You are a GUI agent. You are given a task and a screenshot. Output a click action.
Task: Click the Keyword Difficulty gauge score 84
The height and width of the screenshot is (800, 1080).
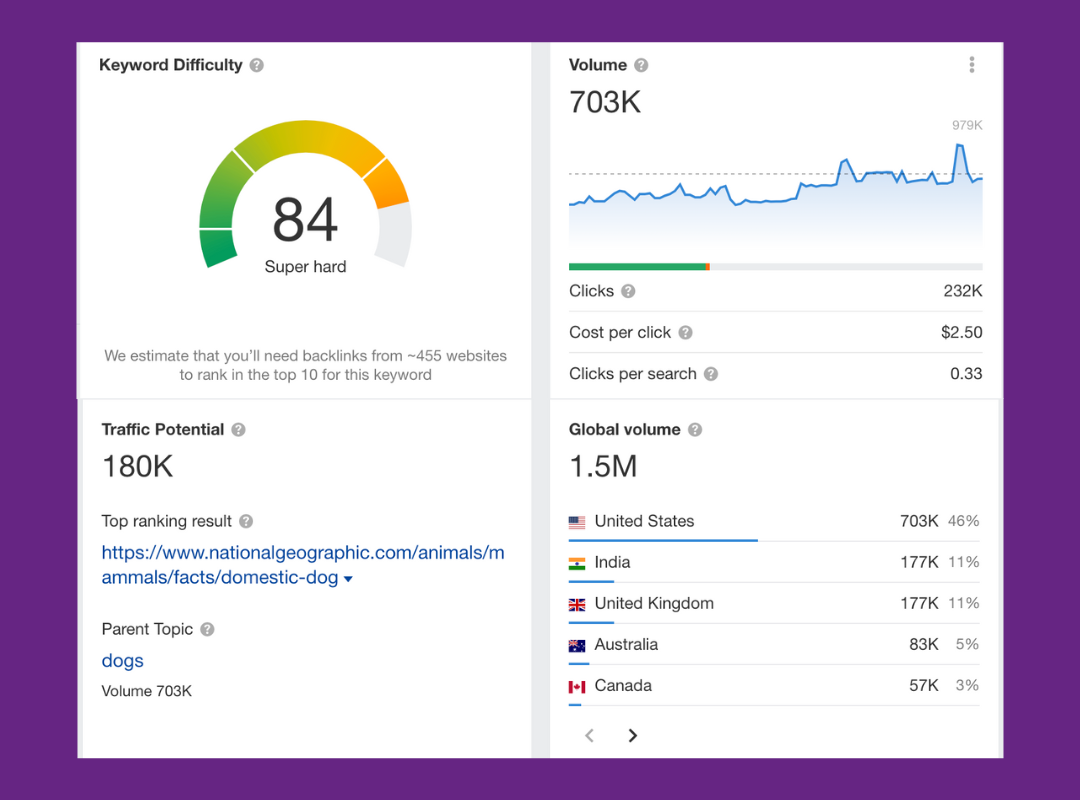pyautogui.click(x=305, y=220)
